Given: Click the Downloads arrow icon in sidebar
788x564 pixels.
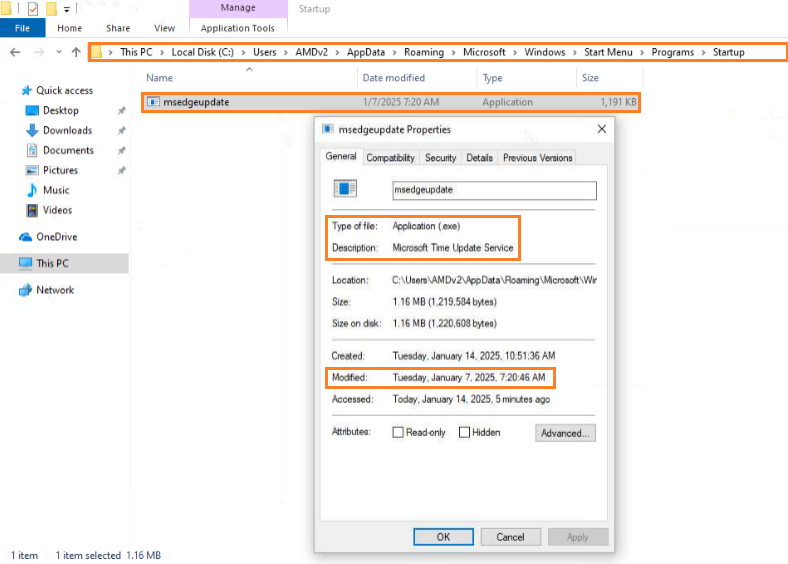Looking at the screenshot, I should click(32, 131).
